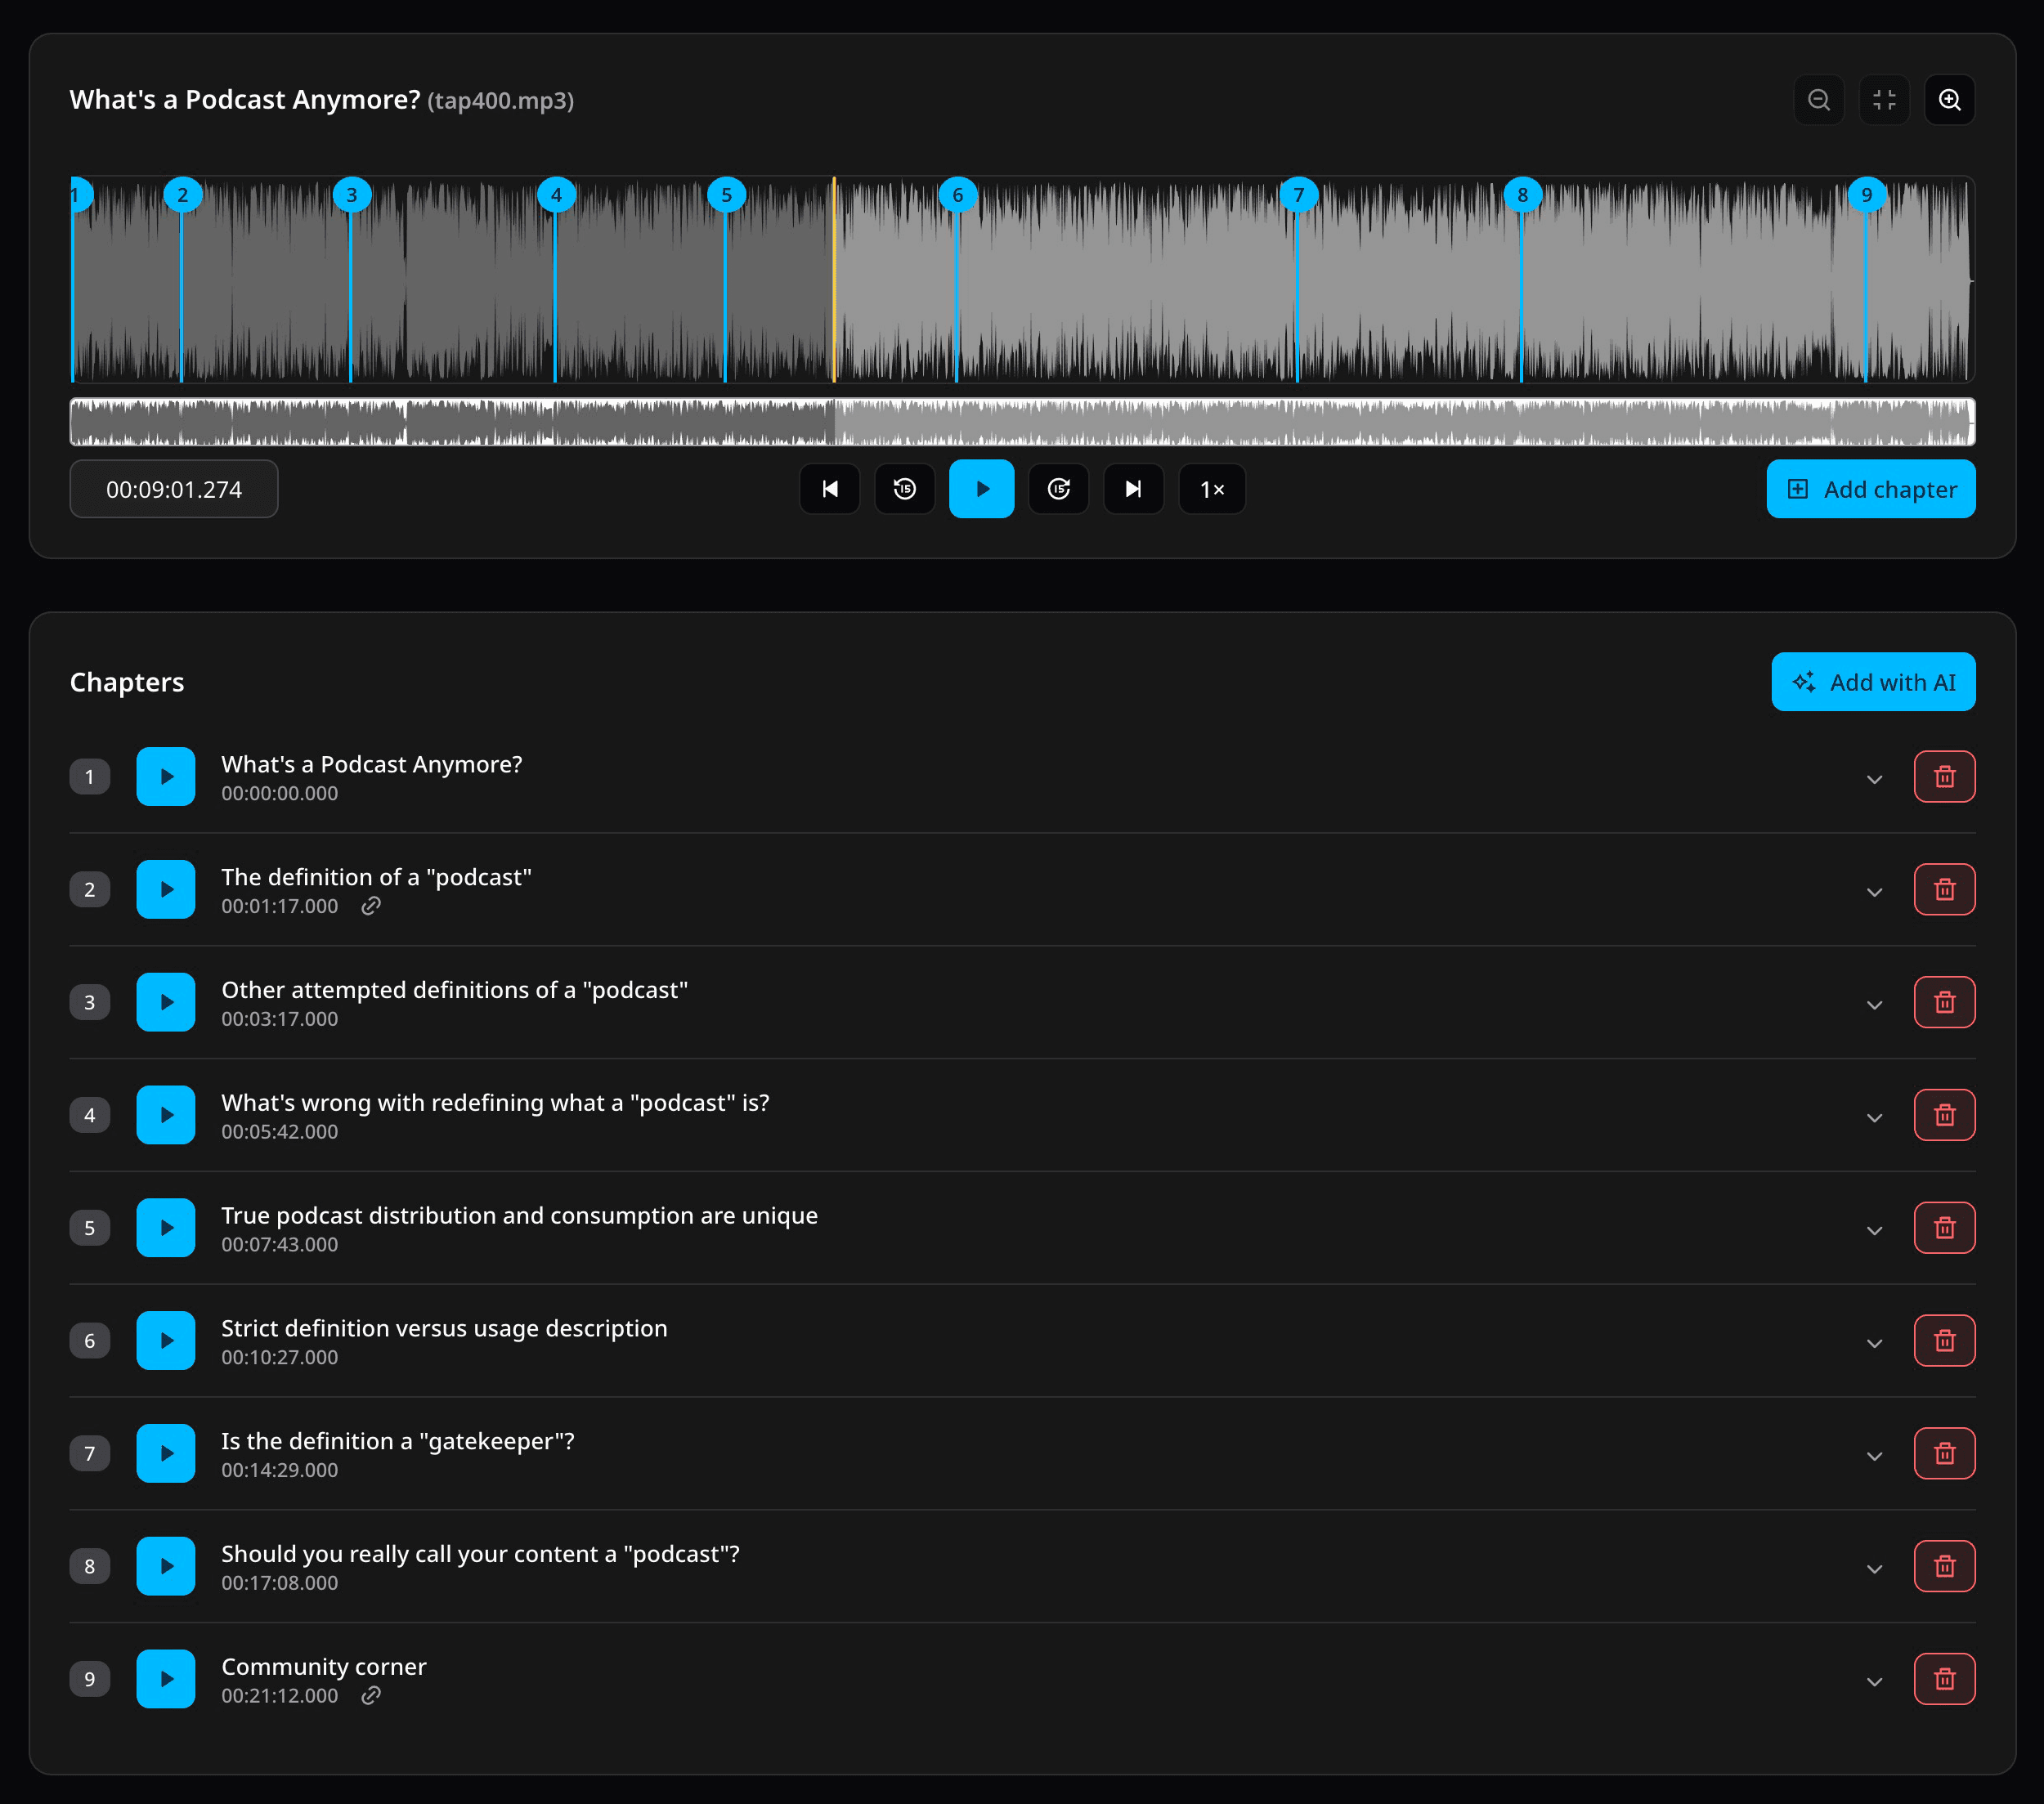Expand chapter 1 details chevron
2044x1804 pixels.
1874,778
